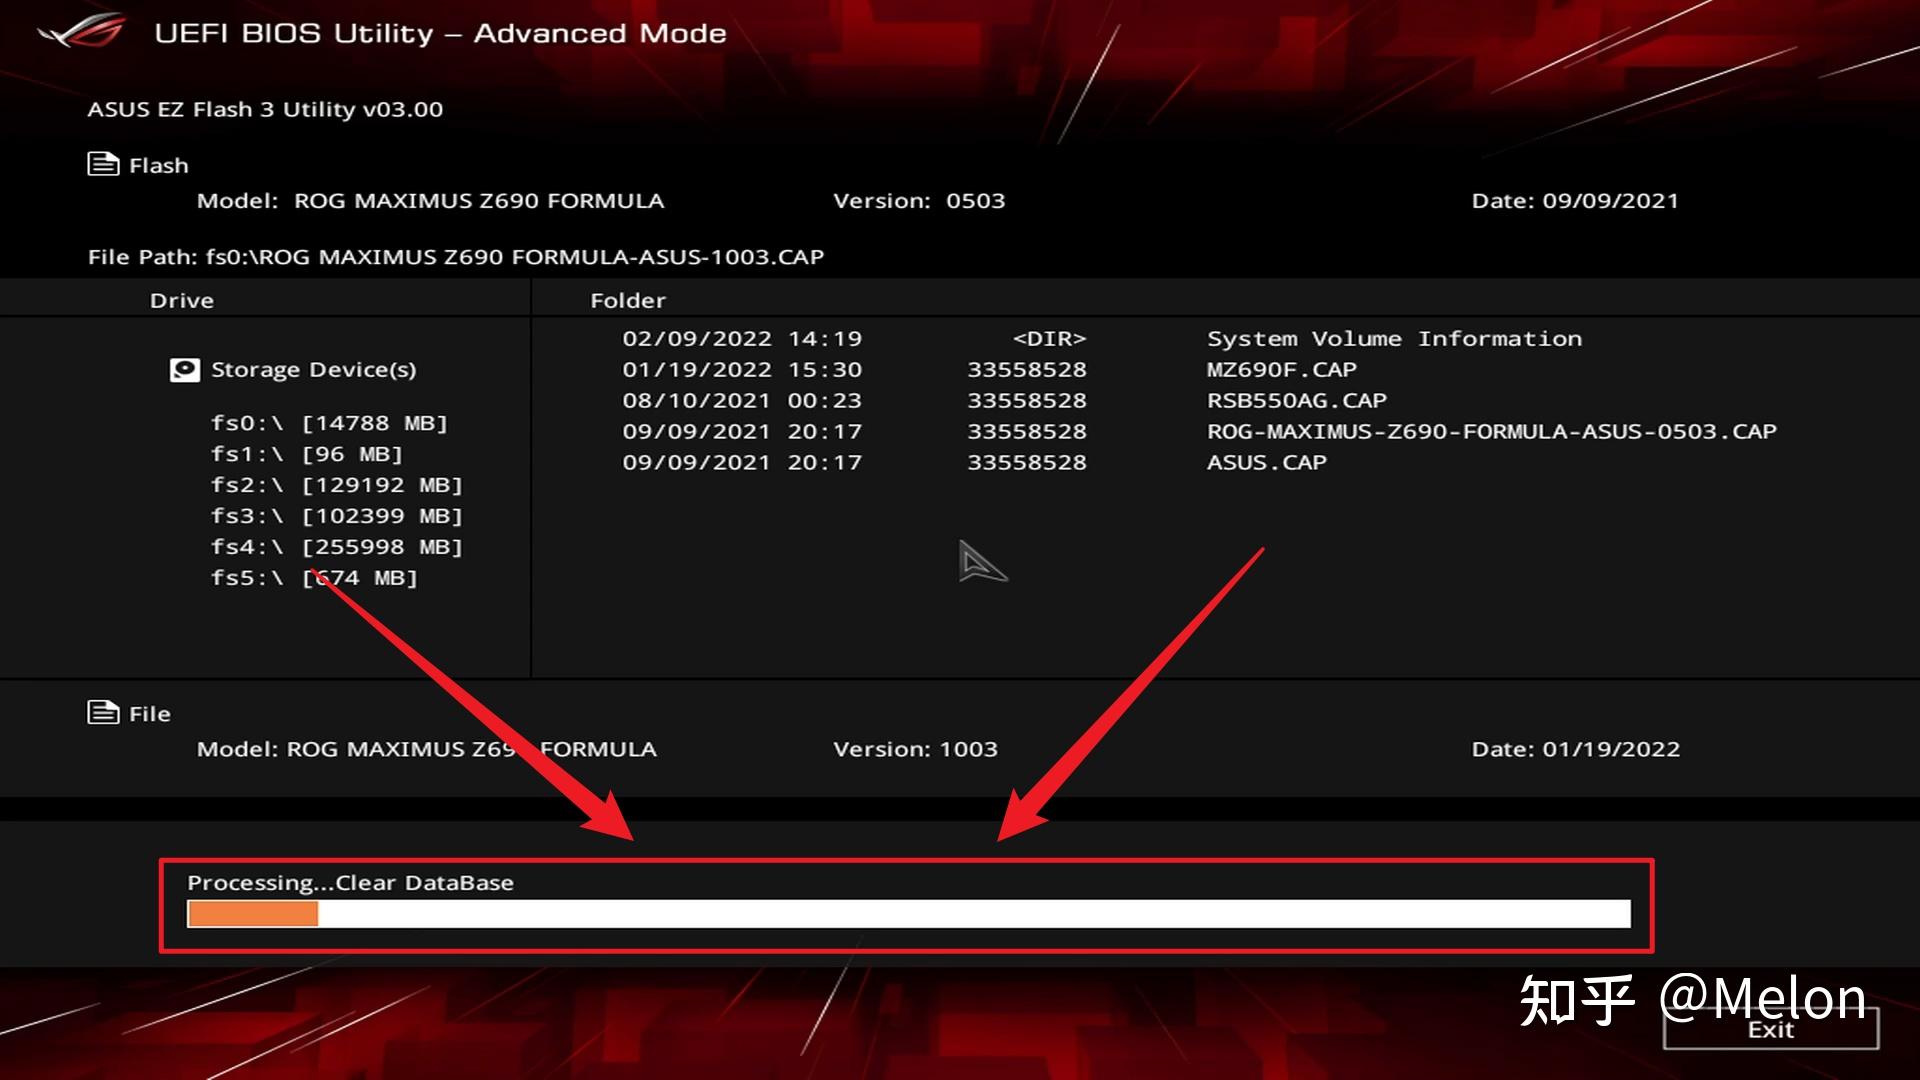1920x1080 pixels.
Task: Select the RSB550AG.CAP file
Action: click(x=1296, y=401)
